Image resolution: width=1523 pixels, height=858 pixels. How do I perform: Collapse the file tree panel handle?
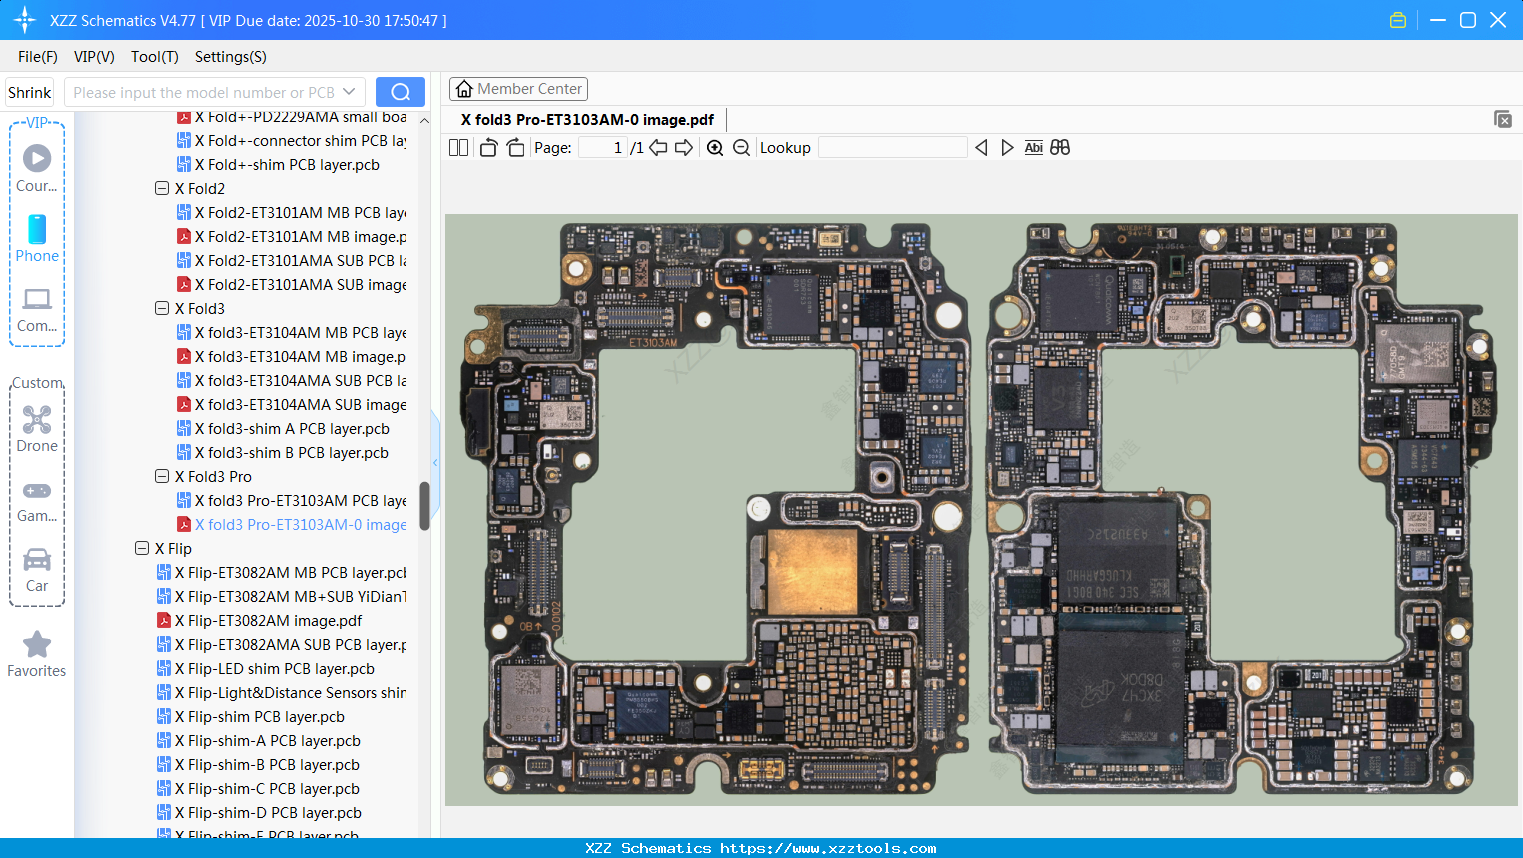pos(435,462)
